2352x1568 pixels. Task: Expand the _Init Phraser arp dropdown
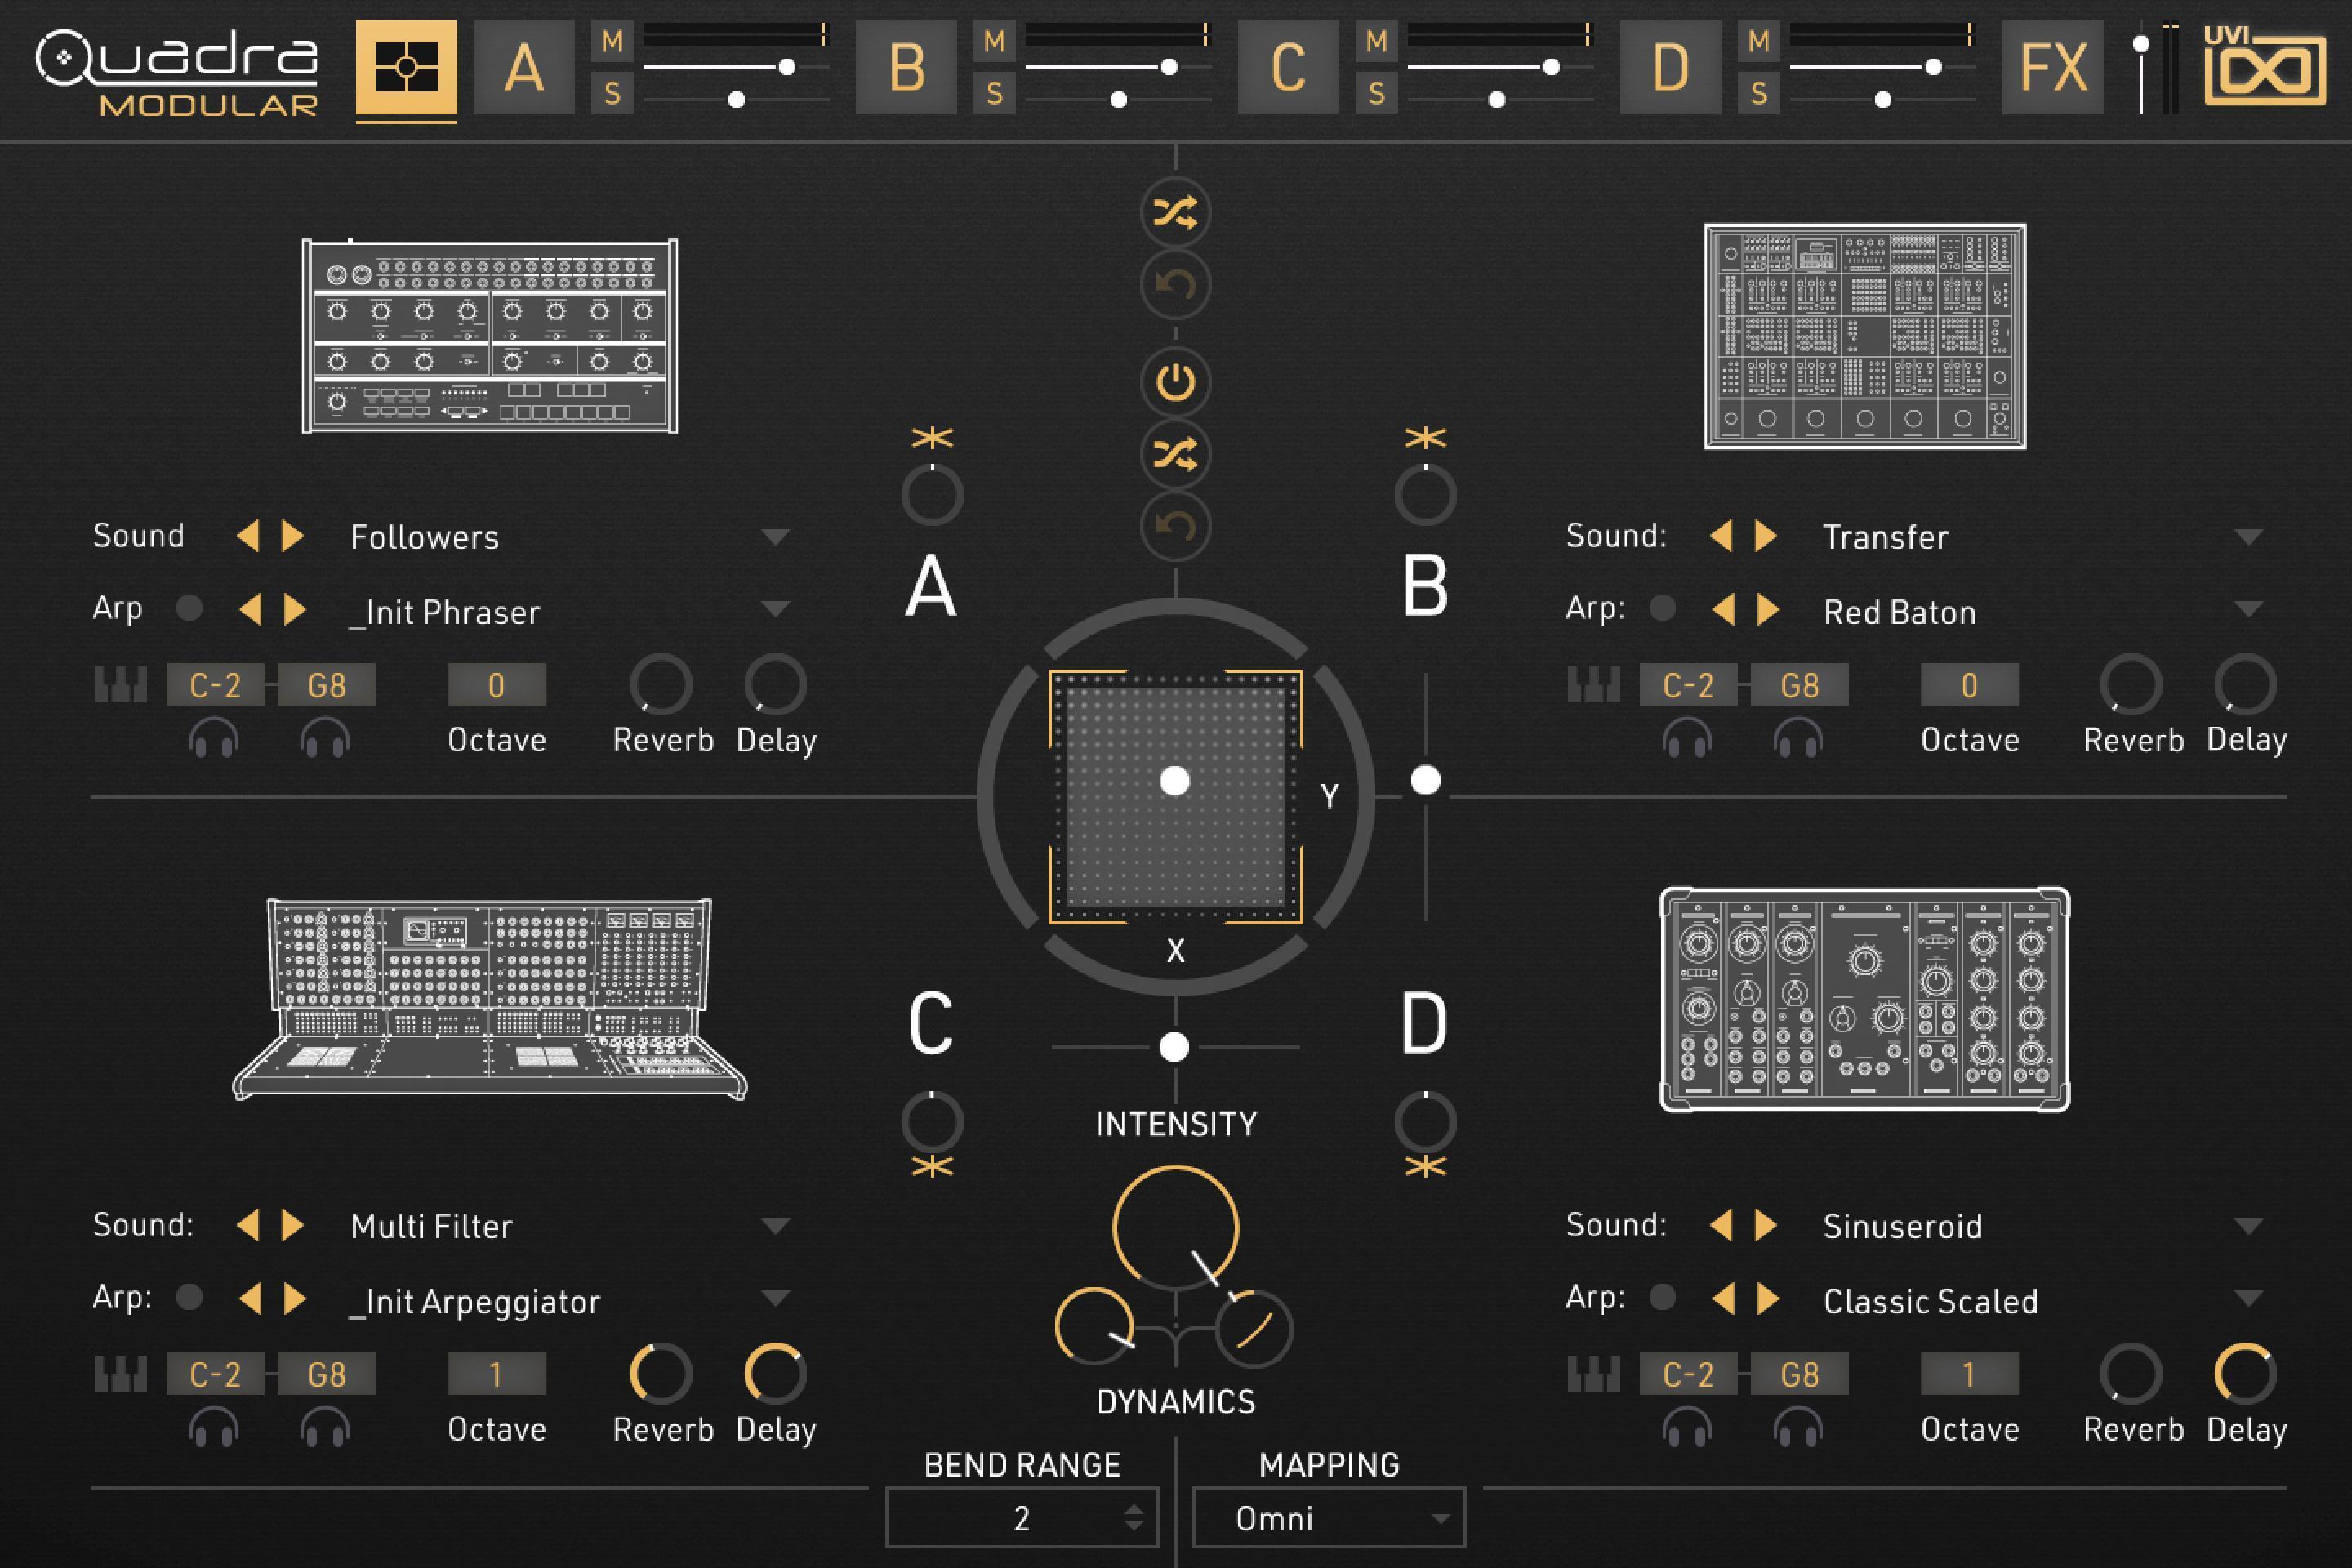(x=775, y=611)
